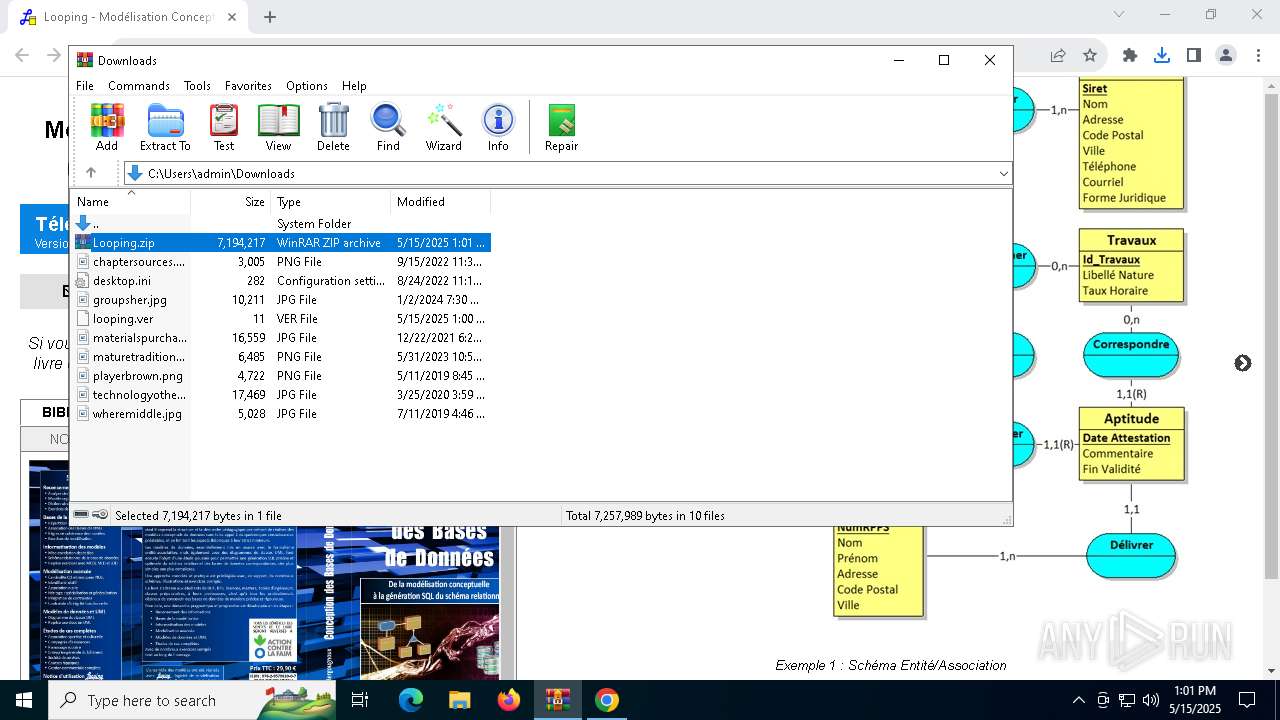Open the Commands menu

point(139,86)
